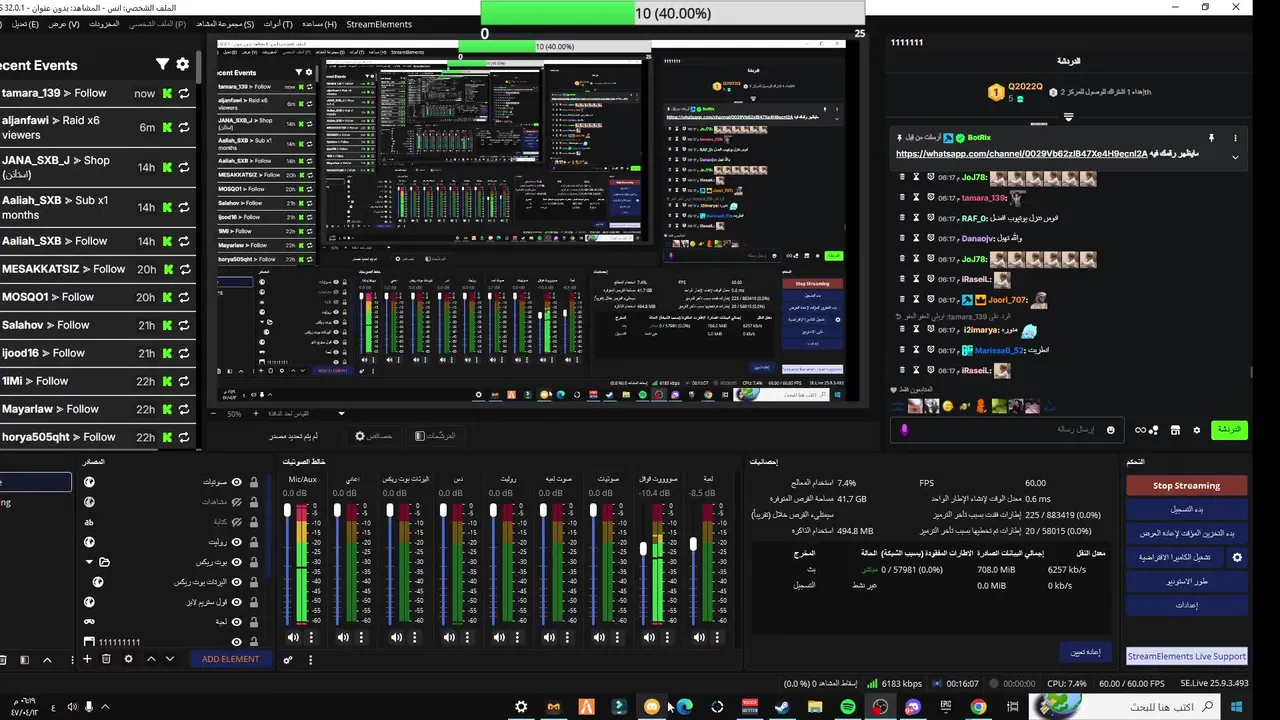Hide the بوت ريكس group
This screenshot has width=1280, height=720.
(x=237, y=562)
